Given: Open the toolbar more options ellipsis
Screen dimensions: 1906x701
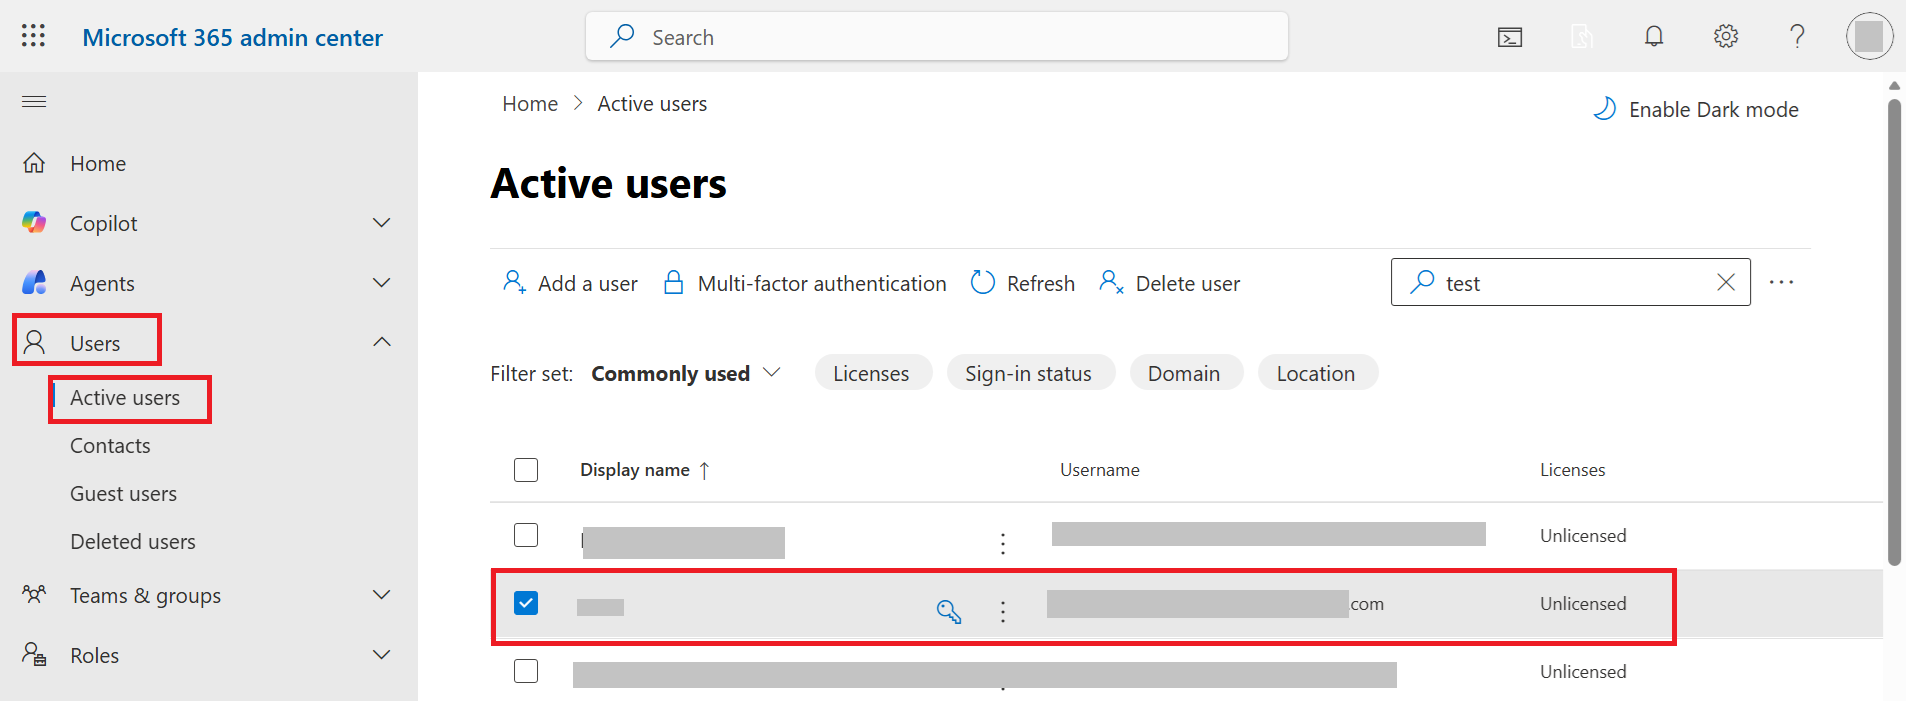Looking at the screenshot, I should pyautogui.click(x=1781, y=283).
